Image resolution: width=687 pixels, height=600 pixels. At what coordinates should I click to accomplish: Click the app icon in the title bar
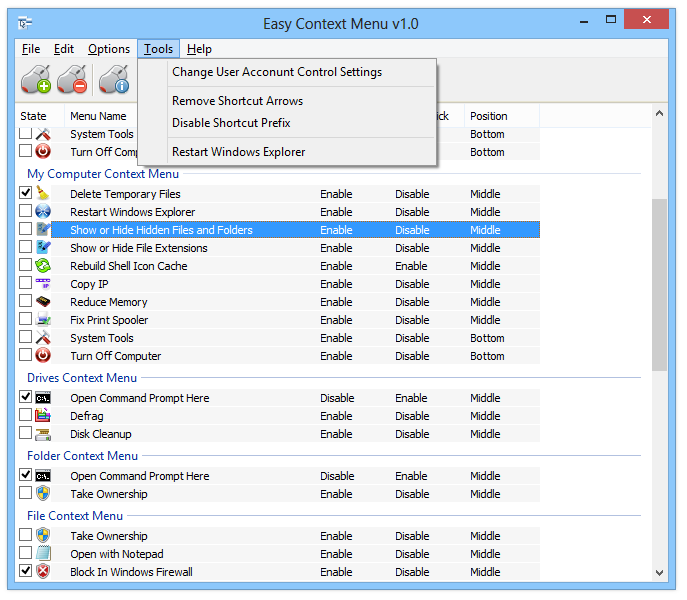click(x=25, y=22)
